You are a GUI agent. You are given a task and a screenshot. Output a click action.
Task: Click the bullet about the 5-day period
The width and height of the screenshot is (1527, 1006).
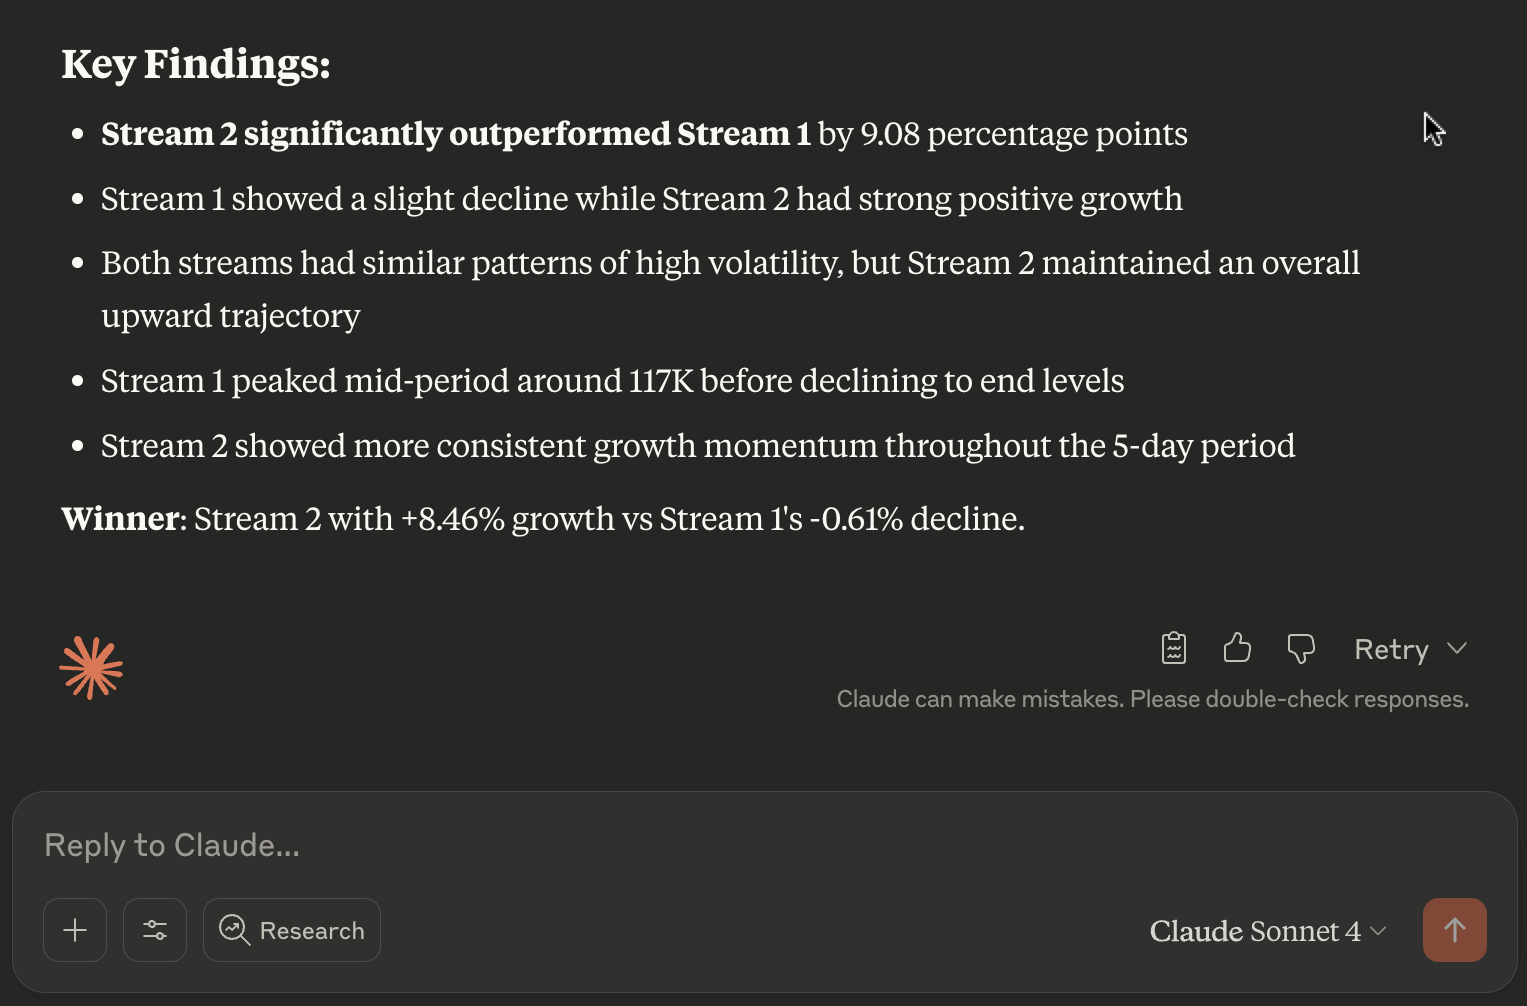[697, 446]
